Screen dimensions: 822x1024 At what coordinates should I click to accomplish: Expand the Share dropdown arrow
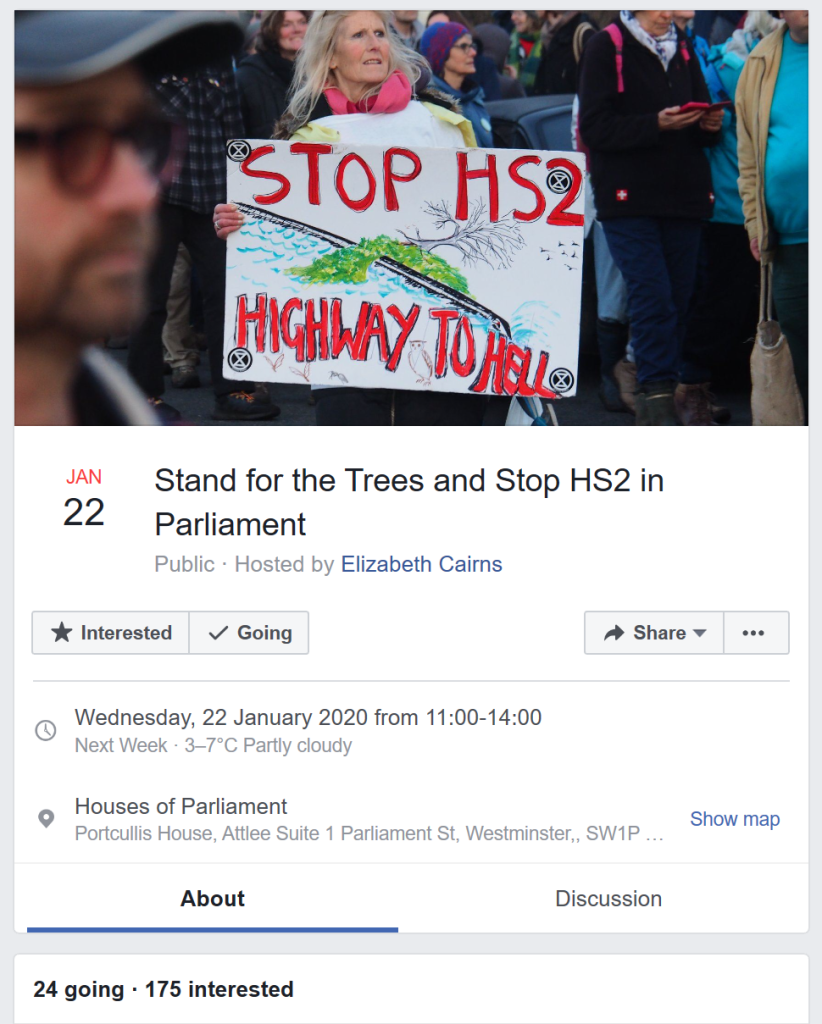(699, 633)
